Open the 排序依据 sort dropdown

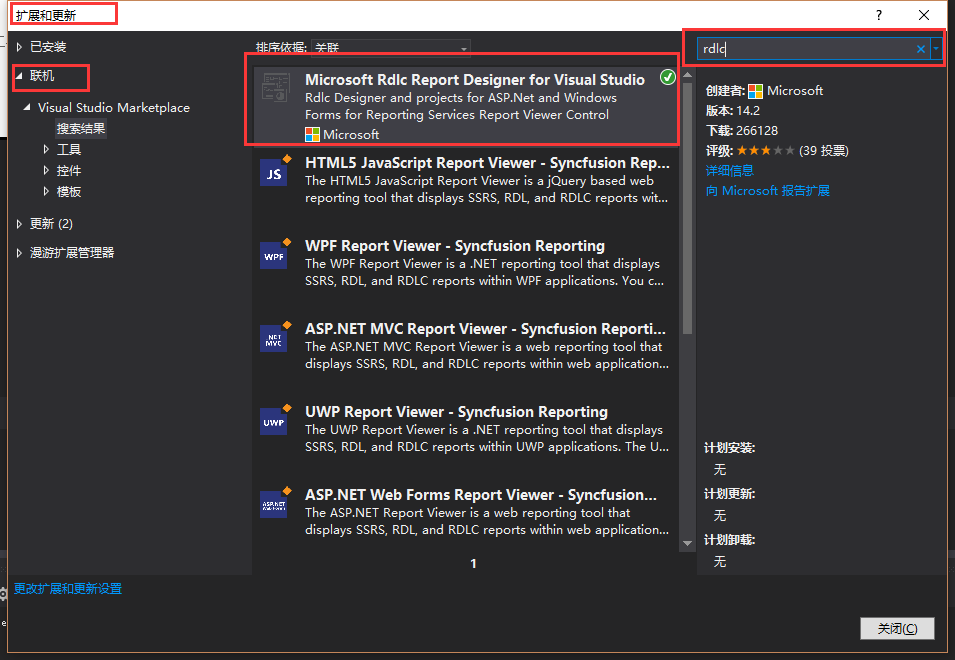(x=390, y=48)
